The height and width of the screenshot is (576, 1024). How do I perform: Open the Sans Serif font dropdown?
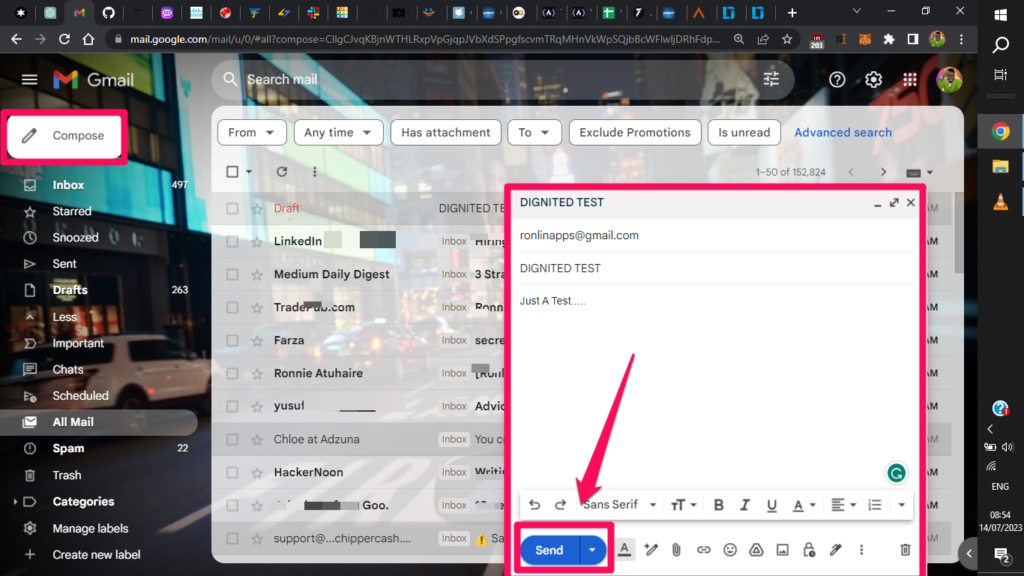(x=619, y=505)
